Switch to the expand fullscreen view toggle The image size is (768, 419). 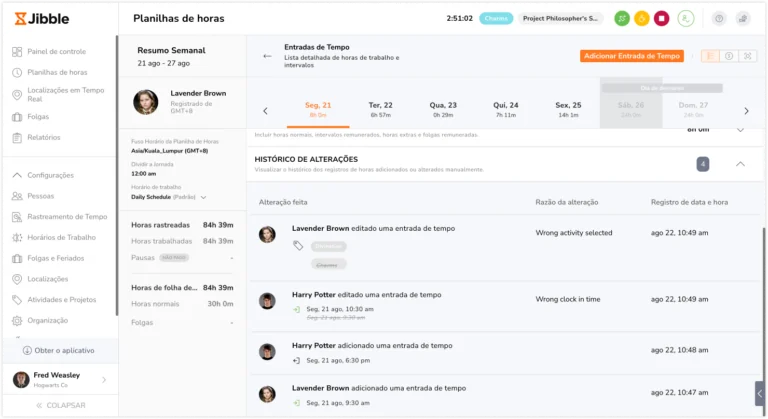pyautogui.click(x=747, y=56)
